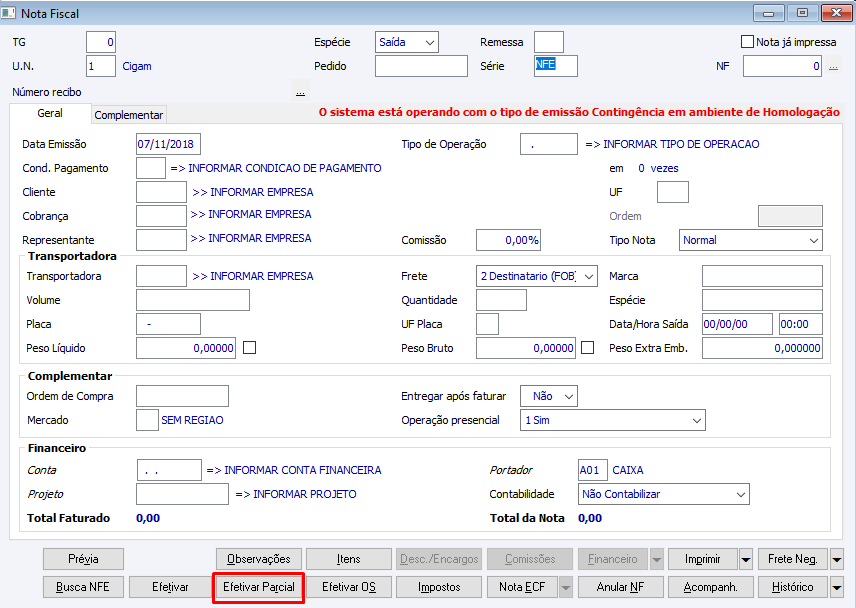Viewport: 856px width, 608px height.
Task: Click the Efetivar button
Action: (170, 587)
